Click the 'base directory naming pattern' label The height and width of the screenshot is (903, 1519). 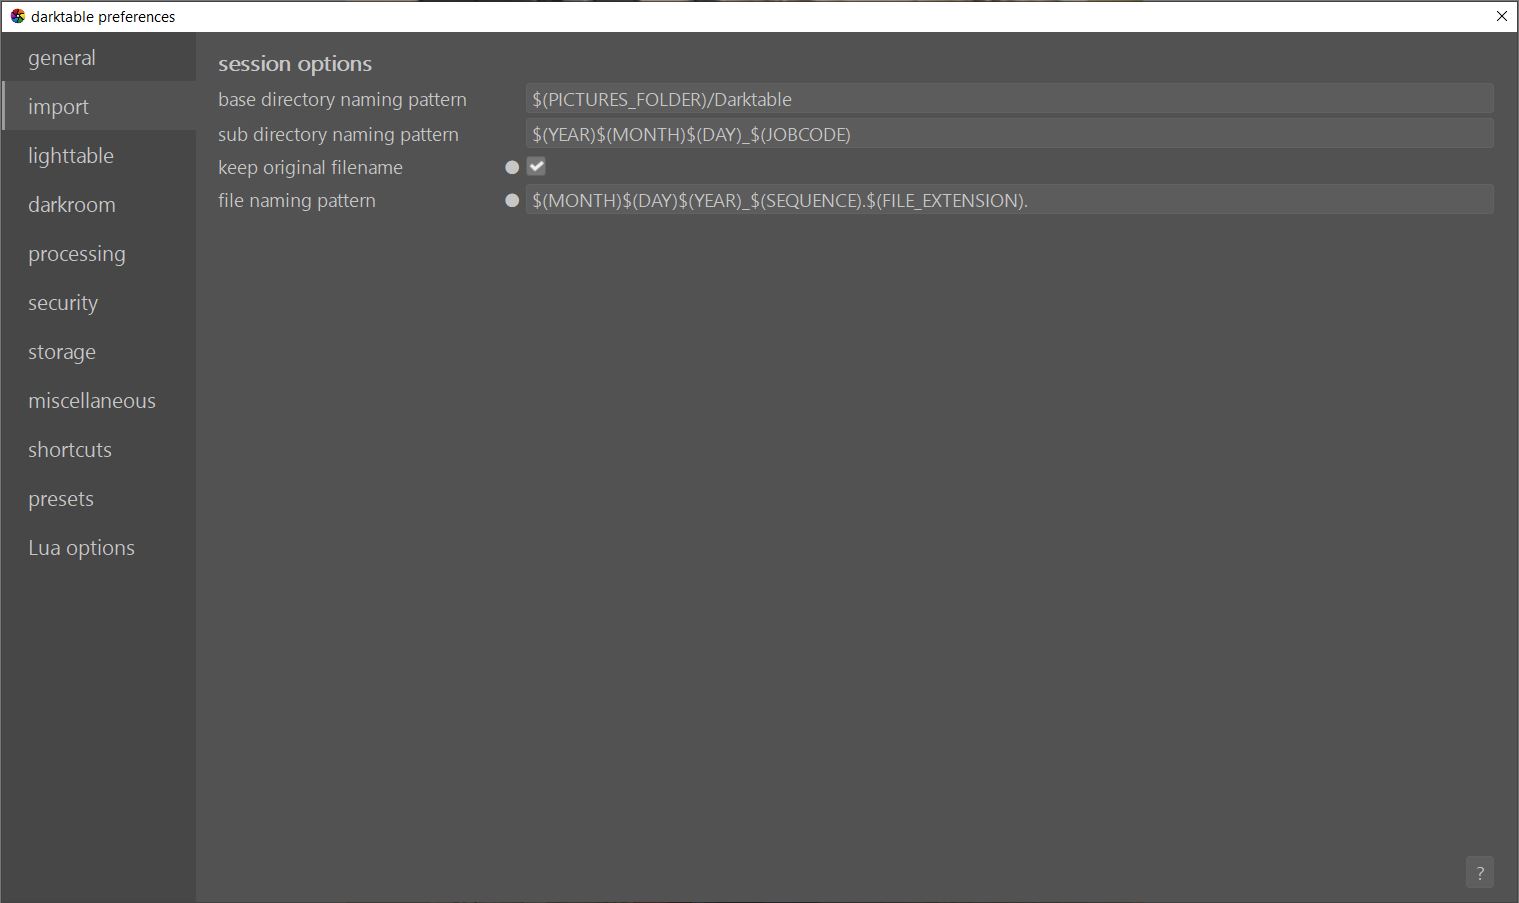[342, 100]
